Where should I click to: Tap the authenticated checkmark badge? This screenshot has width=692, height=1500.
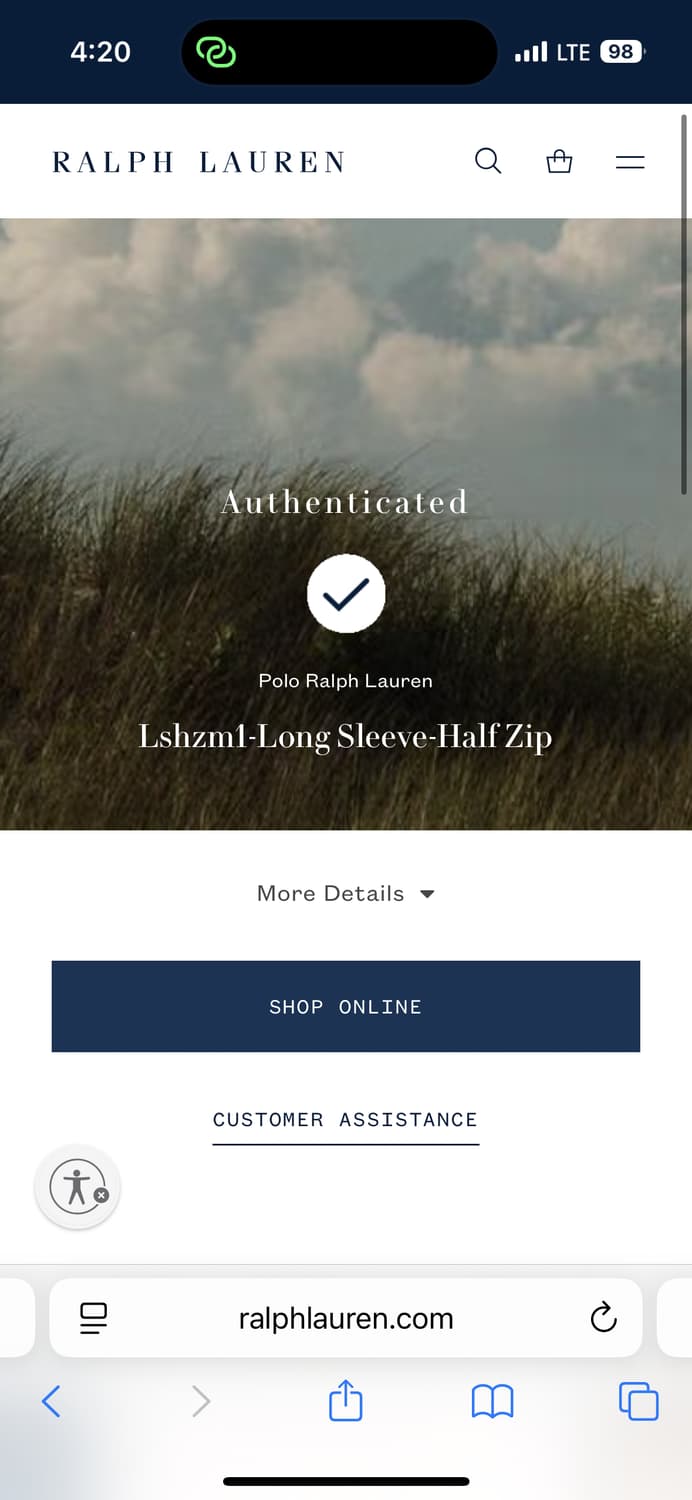coord(346,594)
